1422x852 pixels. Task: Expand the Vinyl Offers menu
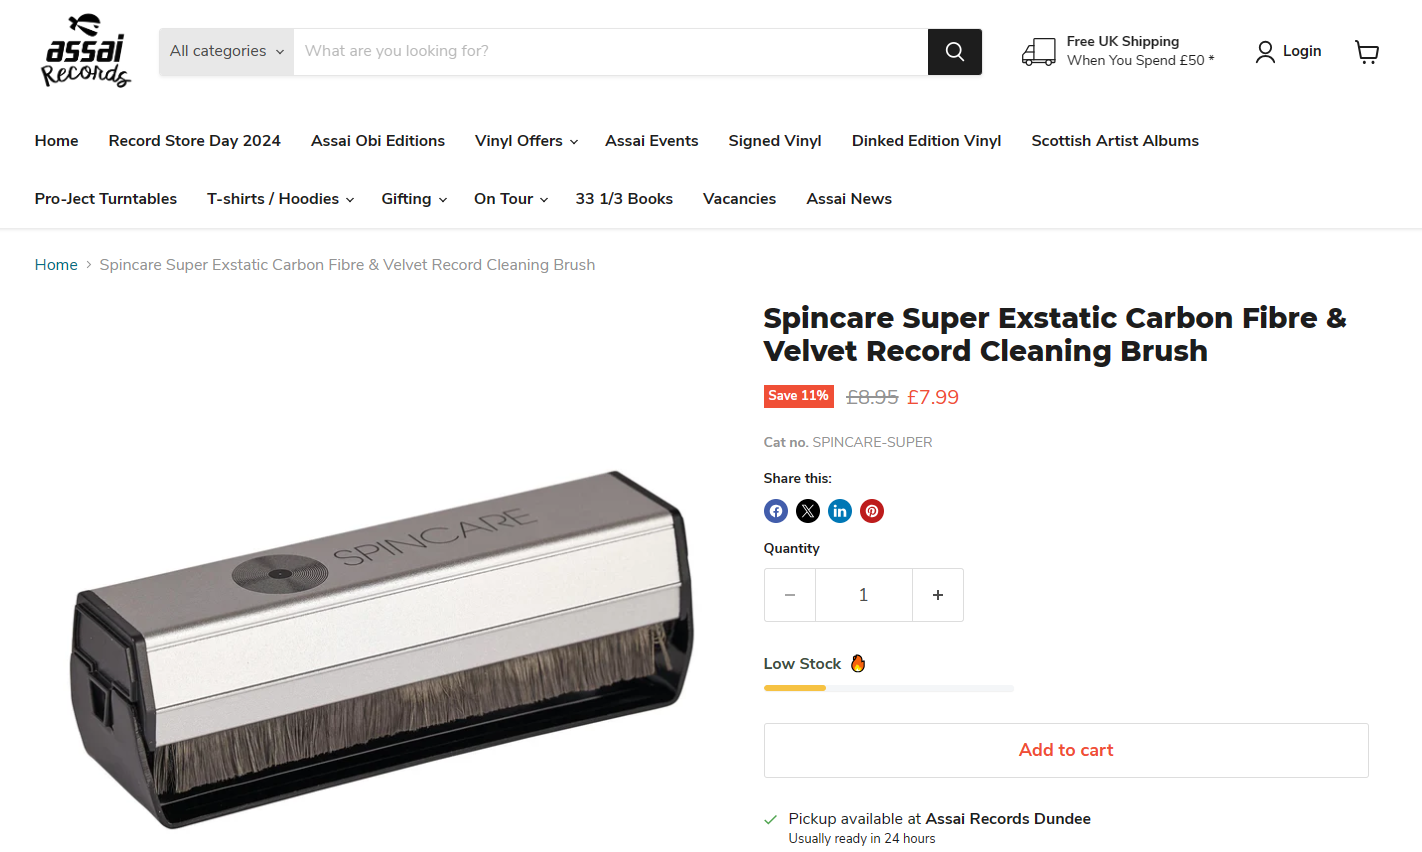click(x=526, y=141)
